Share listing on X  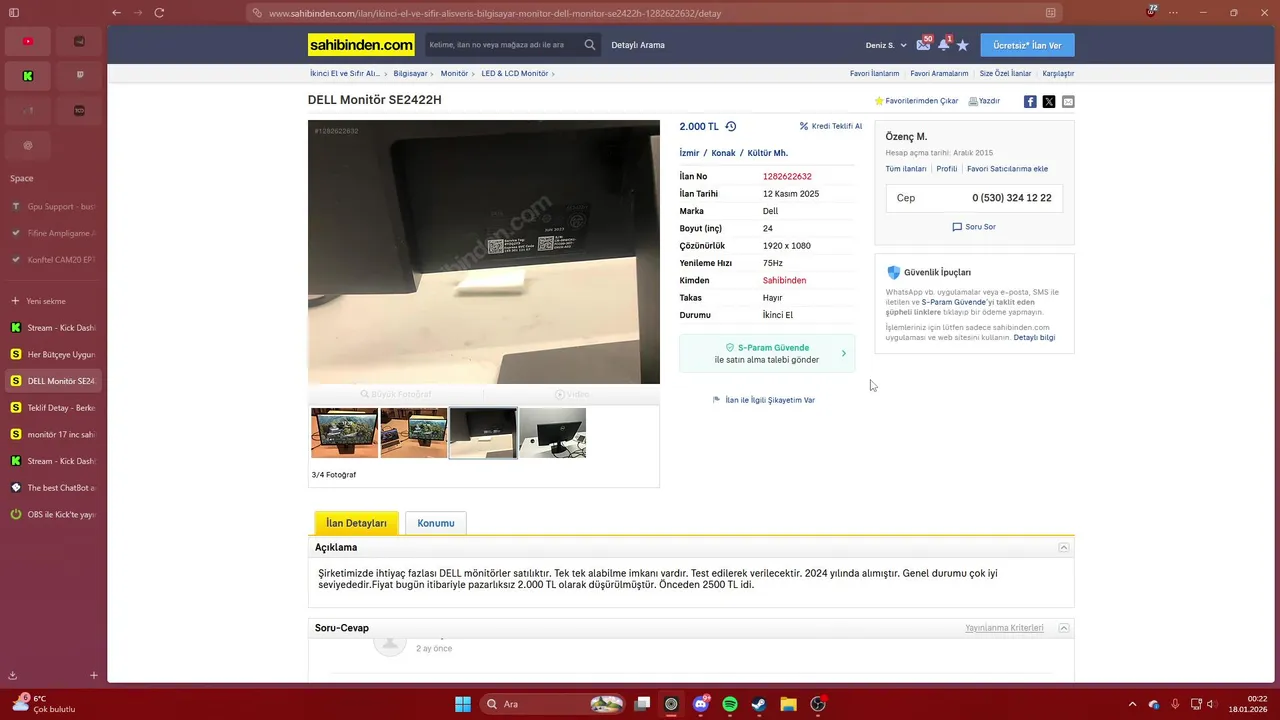[x=1049, y=101]
